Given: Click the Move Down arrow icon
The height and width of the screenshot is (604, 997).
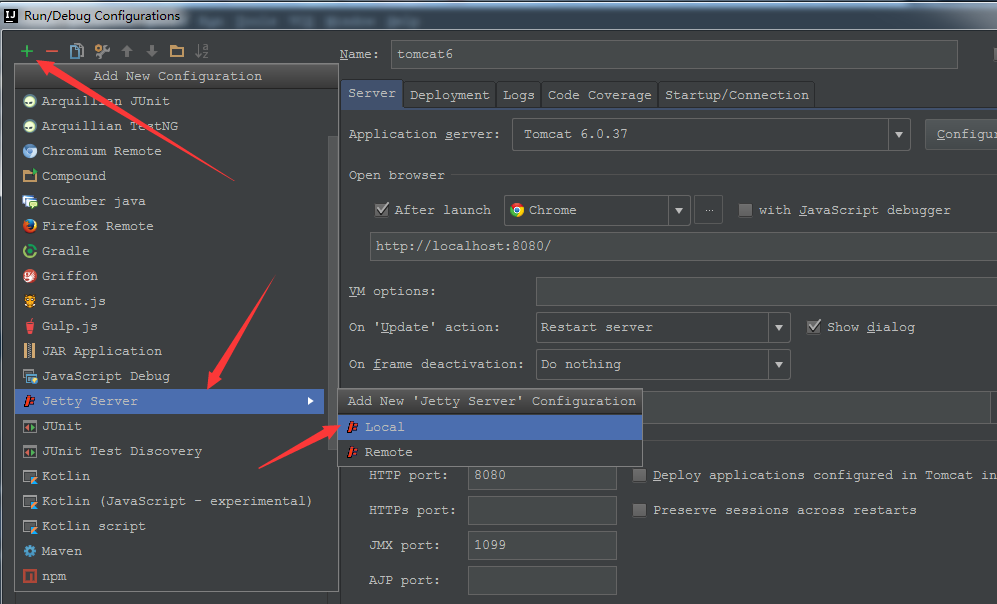Looking at the screenshot, I should pyautogui.click(x=152, y=51).
